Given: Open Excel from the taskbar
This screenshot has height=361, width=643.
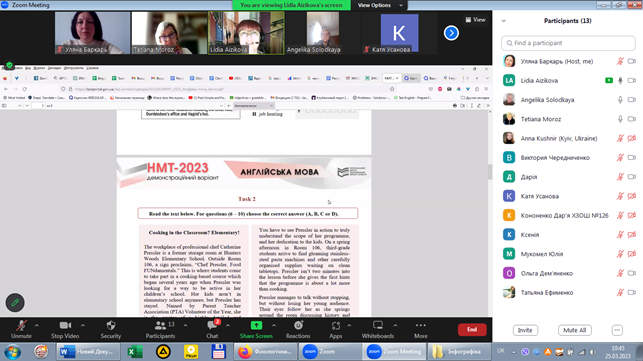Looking at the screenshot, I should coord(134,352).
